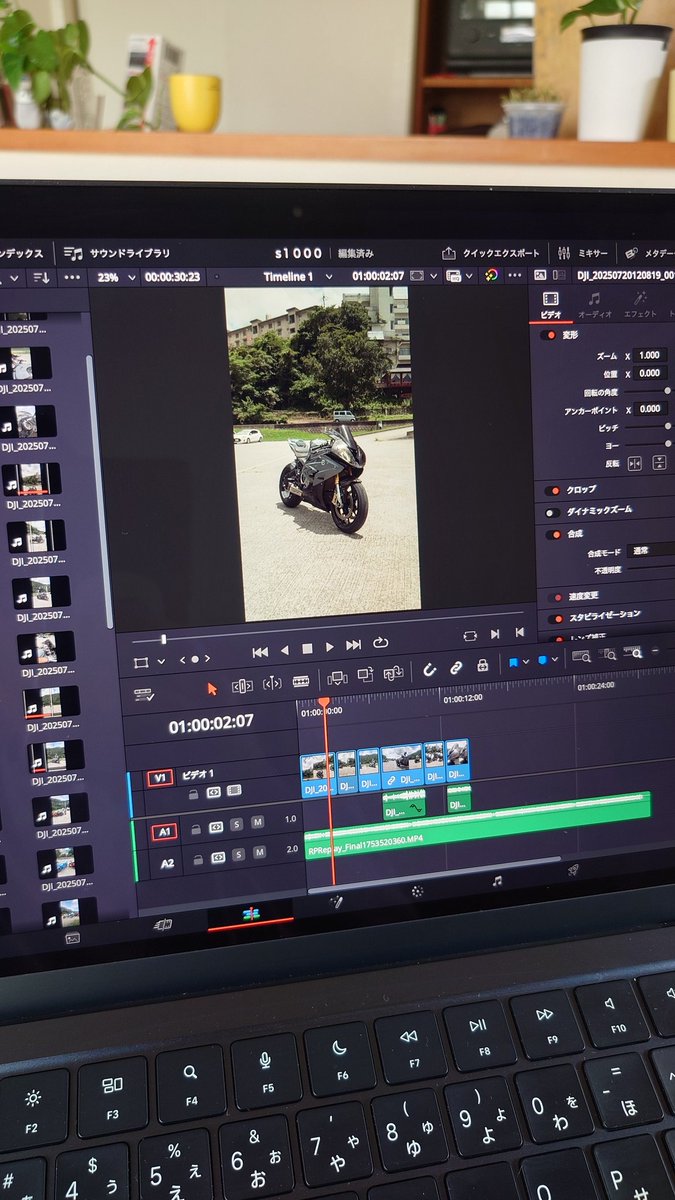The height and width of the screenshot is (1200, 675).
Task: Choose the Trim edit tool
Action: click(x=241, y=686)
